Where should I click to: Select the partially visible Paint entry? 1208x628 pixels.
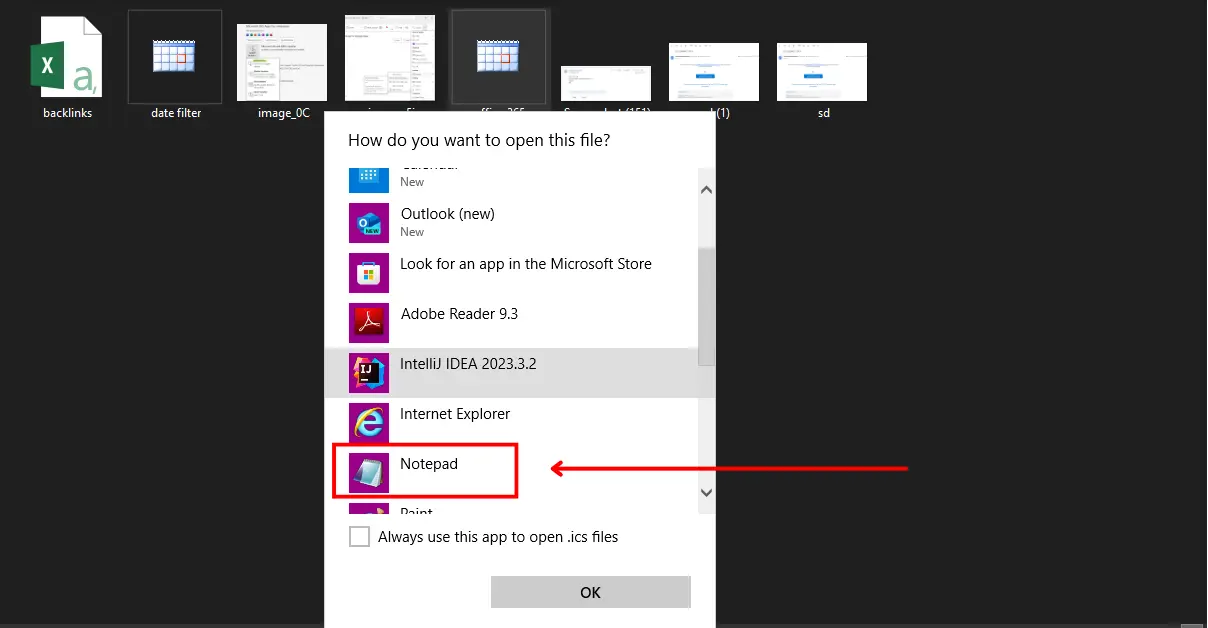[512, 508]
